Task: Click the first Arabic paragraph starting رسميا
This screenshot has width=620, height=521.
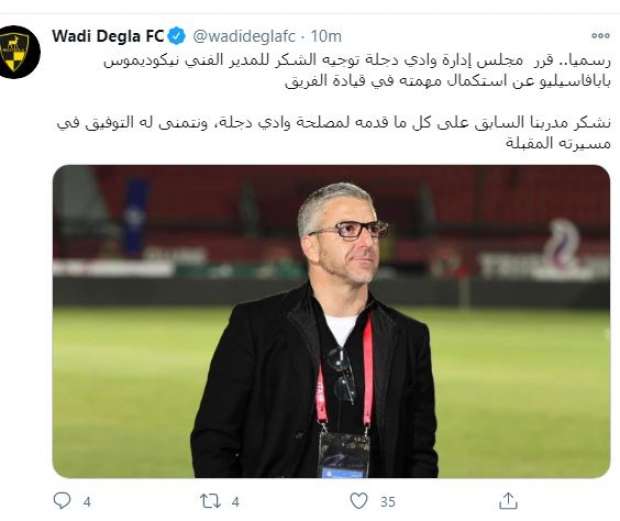Action: tap(357, 71)
